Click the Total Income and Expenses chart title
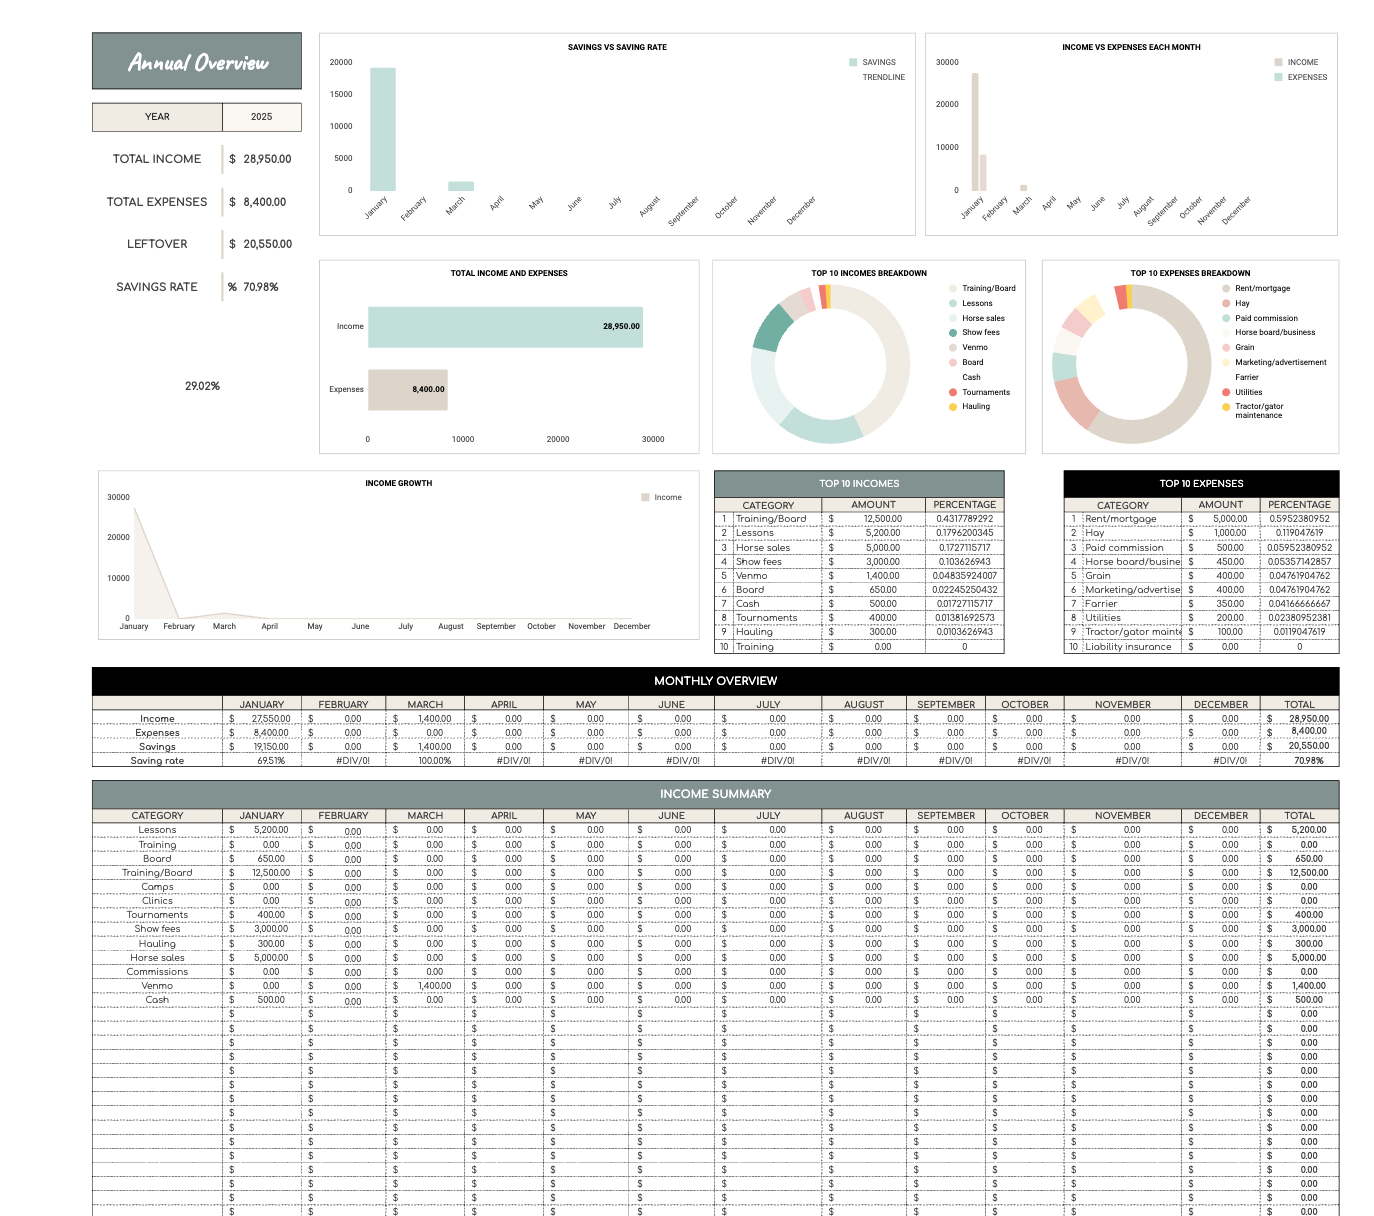This screenshot has height=1216, width=1374. click(509, 273)
